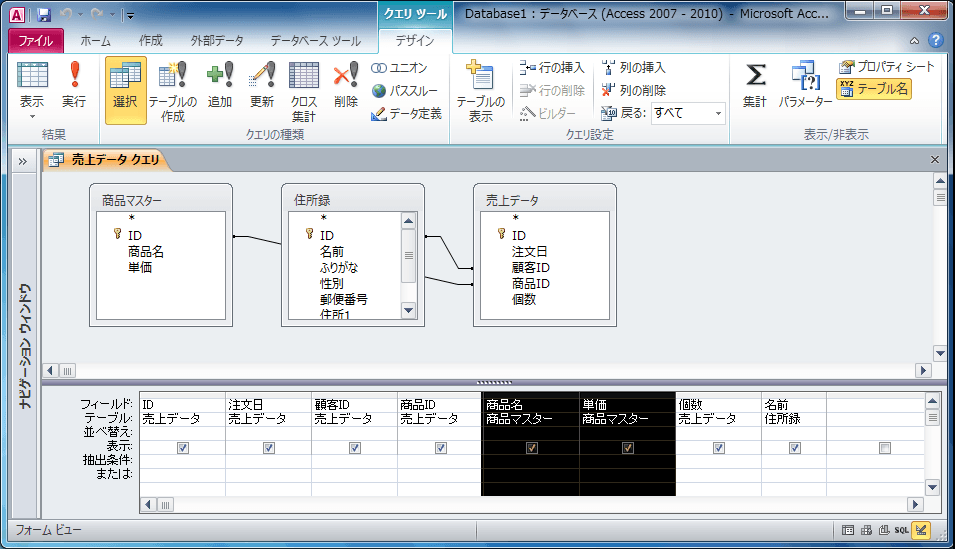The image size is (955, 549).
Task: Click down arrow of design grid vertical scrollbar
Action: pyautogui.click(x=932, y=486)
